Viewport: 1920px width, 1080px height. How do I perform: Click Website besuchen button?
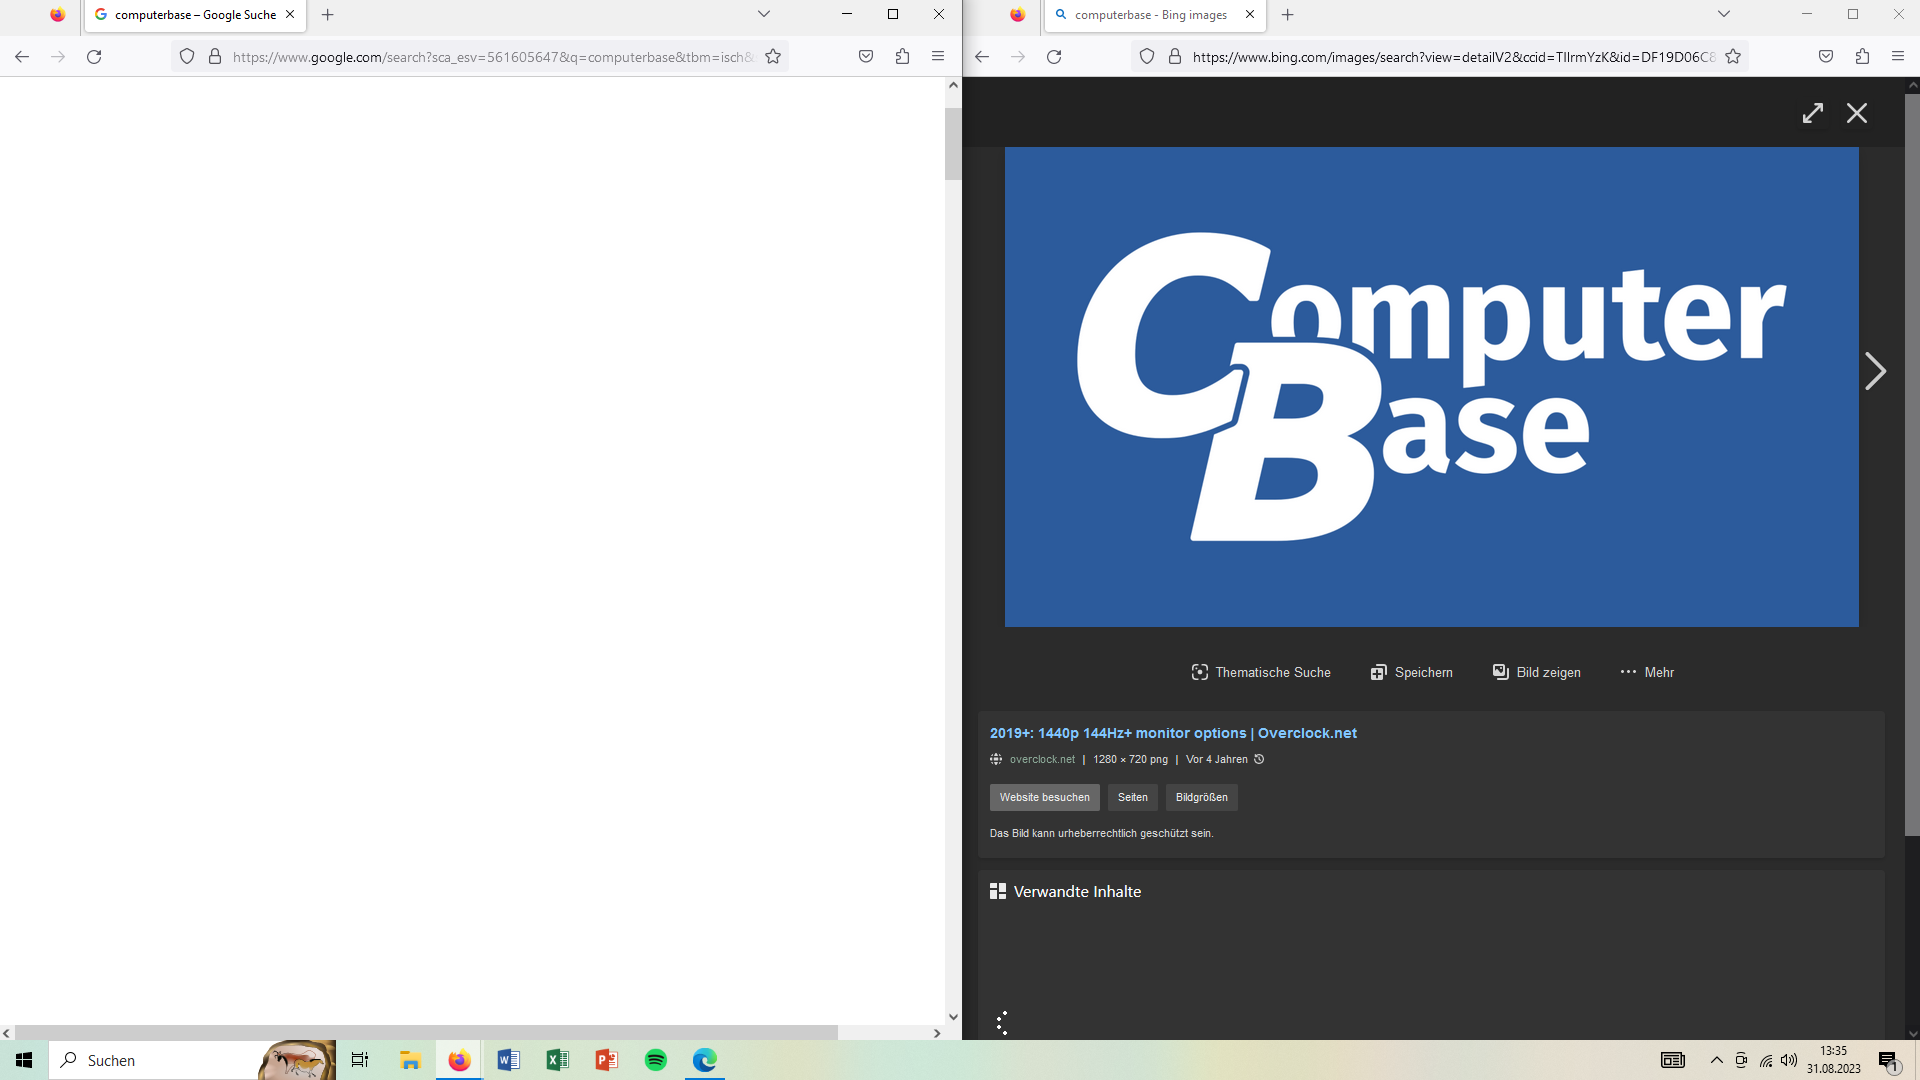[1044, 797]
